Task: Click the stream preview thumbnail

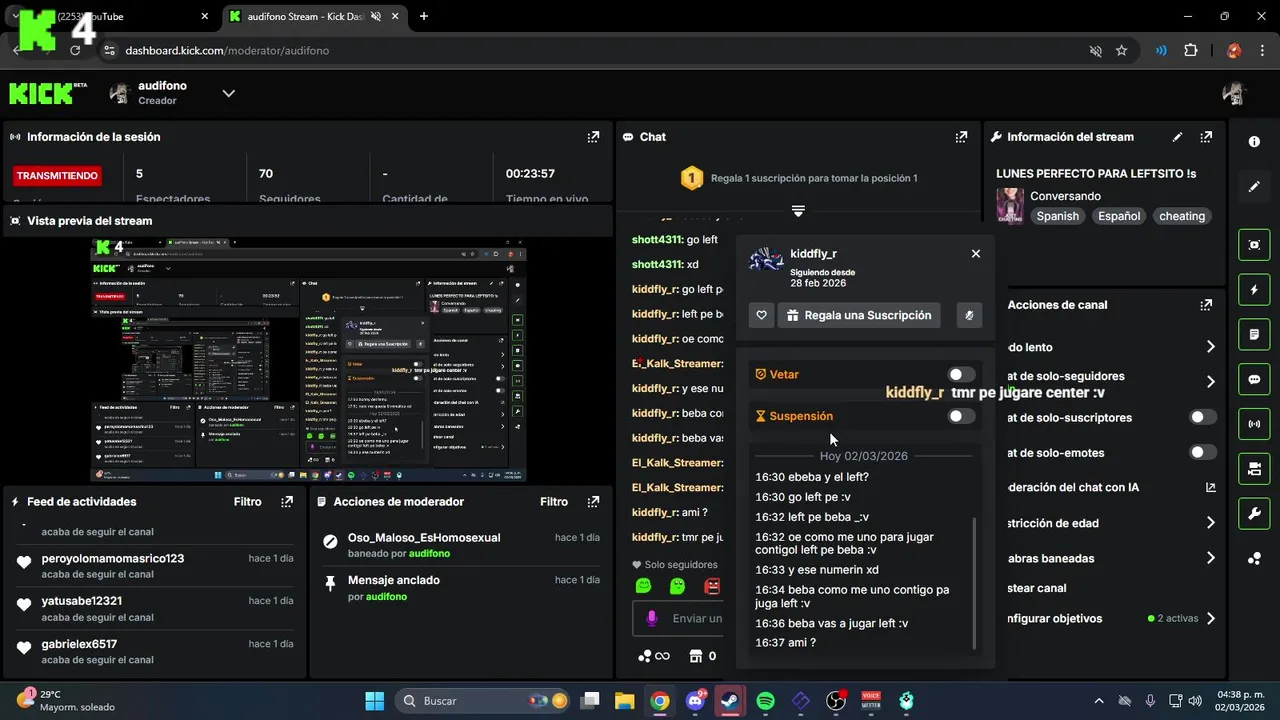Action: [x=308, y=360]
